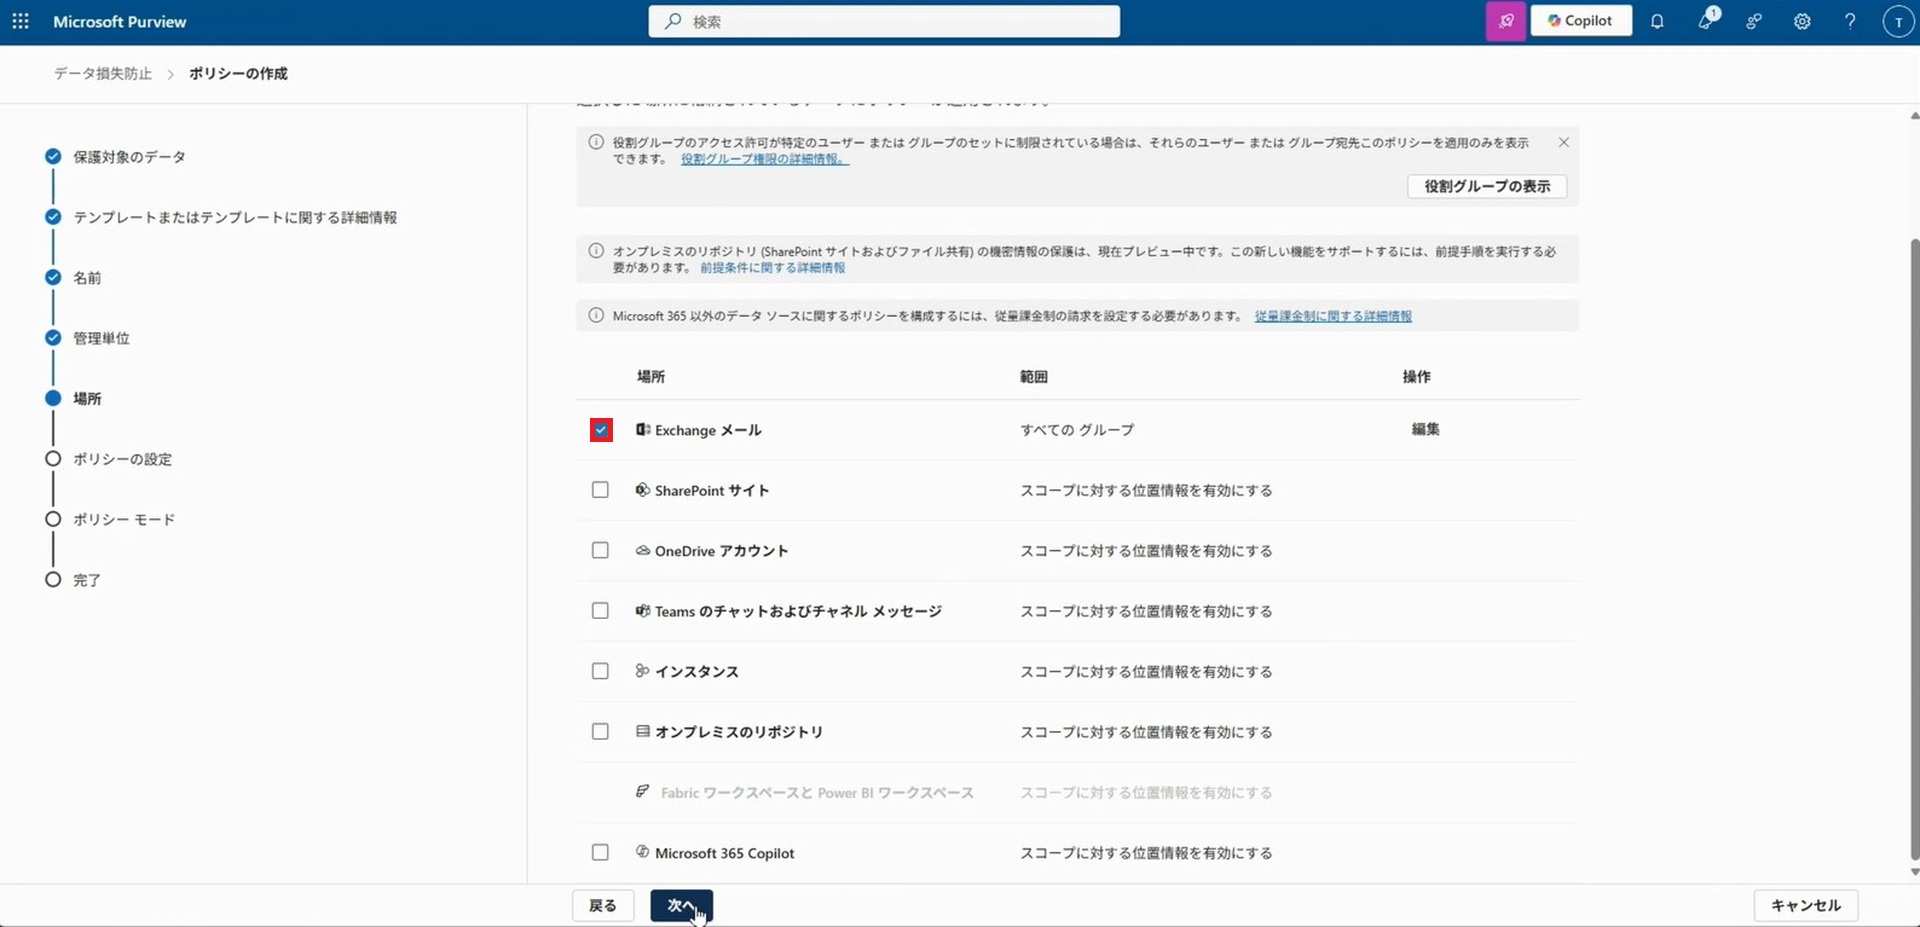The width and height of the screenshot is (1920, 927).
Task: Launch Copilot from the top bar
Action: (1581, 20)
